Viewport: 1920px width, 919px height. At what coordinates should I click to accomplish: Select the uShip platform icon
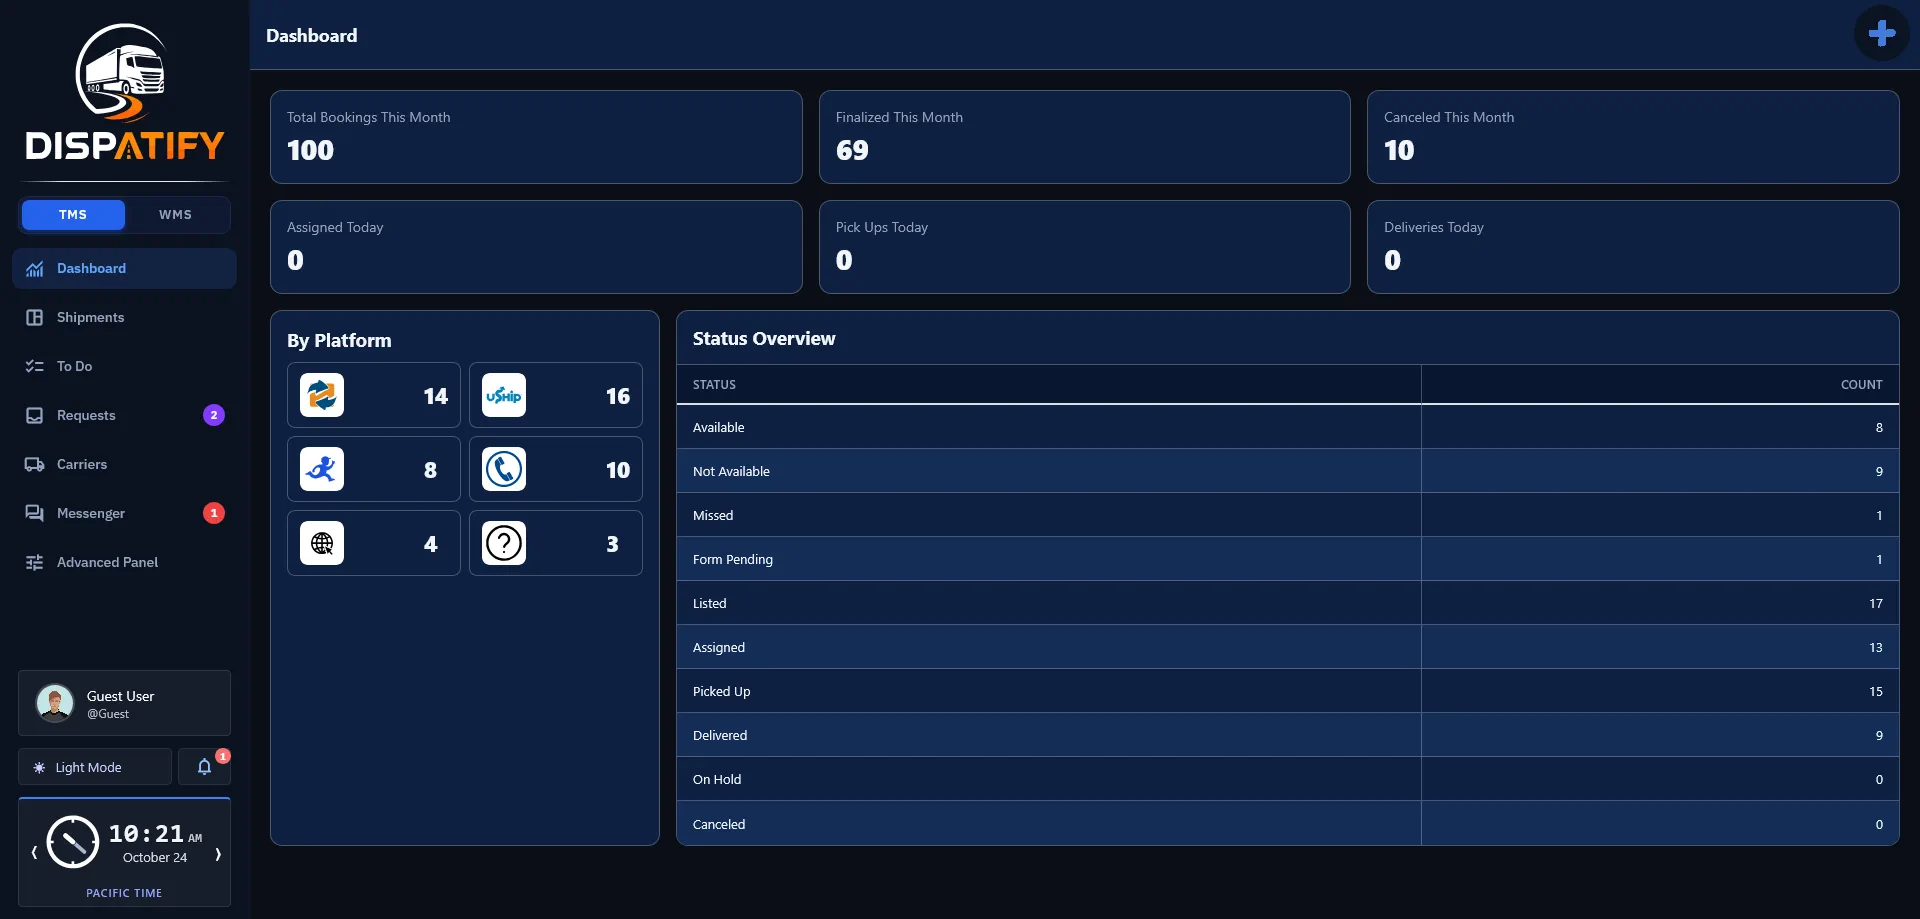504,395
